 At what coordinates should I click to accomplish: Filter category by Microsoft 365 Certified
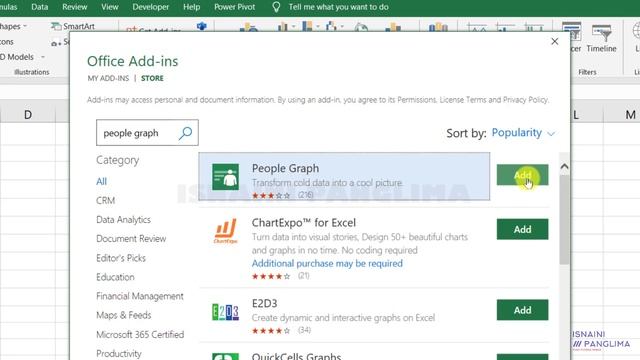coord(140,334)
